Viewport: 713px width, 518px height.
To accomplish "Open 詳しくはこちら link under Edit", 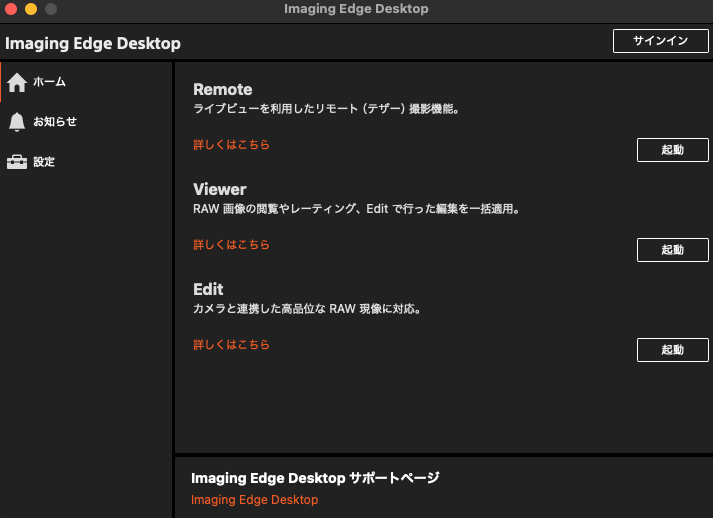I will point(231,345).
